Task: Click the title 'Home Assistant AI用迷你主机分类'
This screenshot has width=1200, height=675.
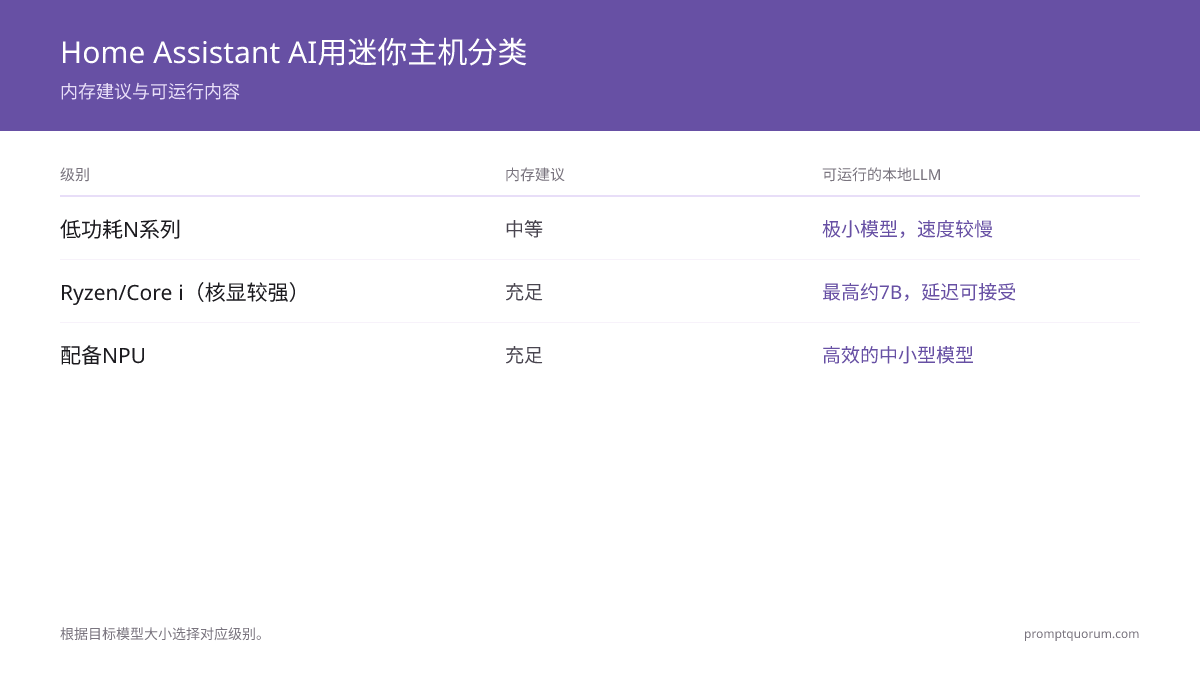Action: [x=293, y=52]
